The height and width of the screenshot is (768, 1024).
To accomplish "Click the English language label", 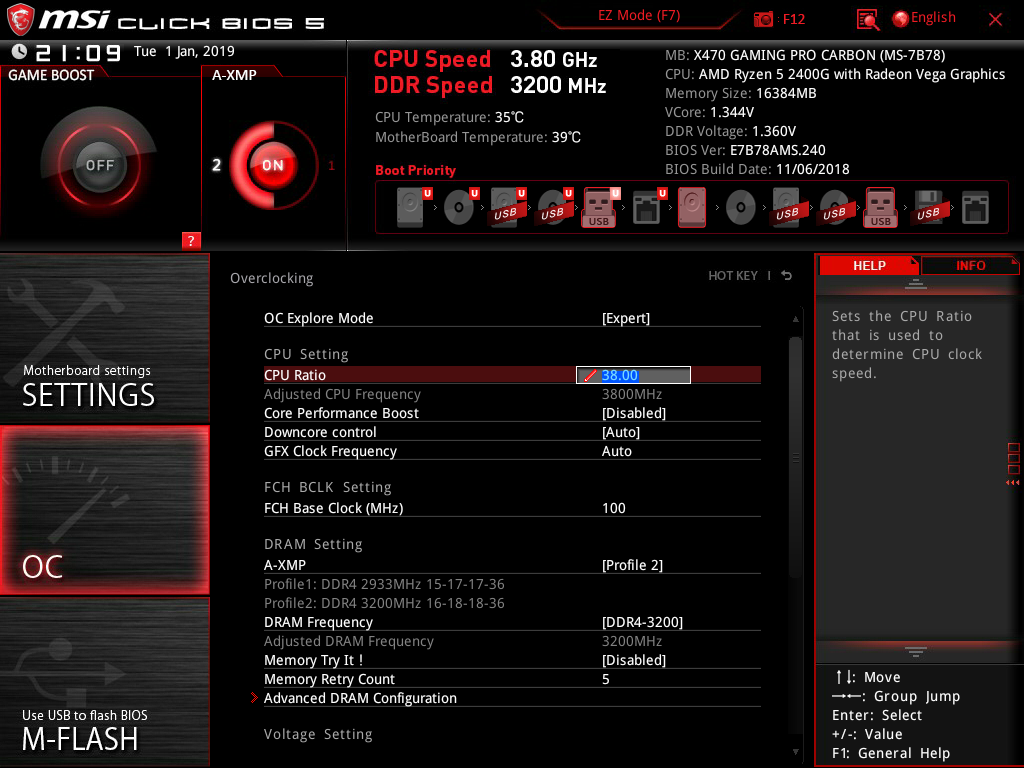I will (933, 18).
